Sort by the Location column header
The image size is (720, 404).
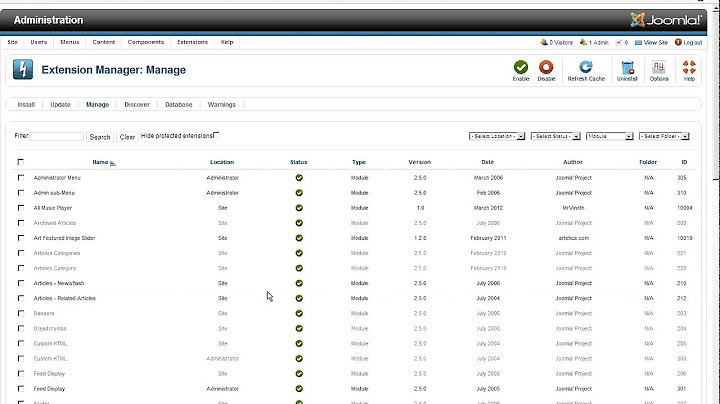(x=222, y=162)
